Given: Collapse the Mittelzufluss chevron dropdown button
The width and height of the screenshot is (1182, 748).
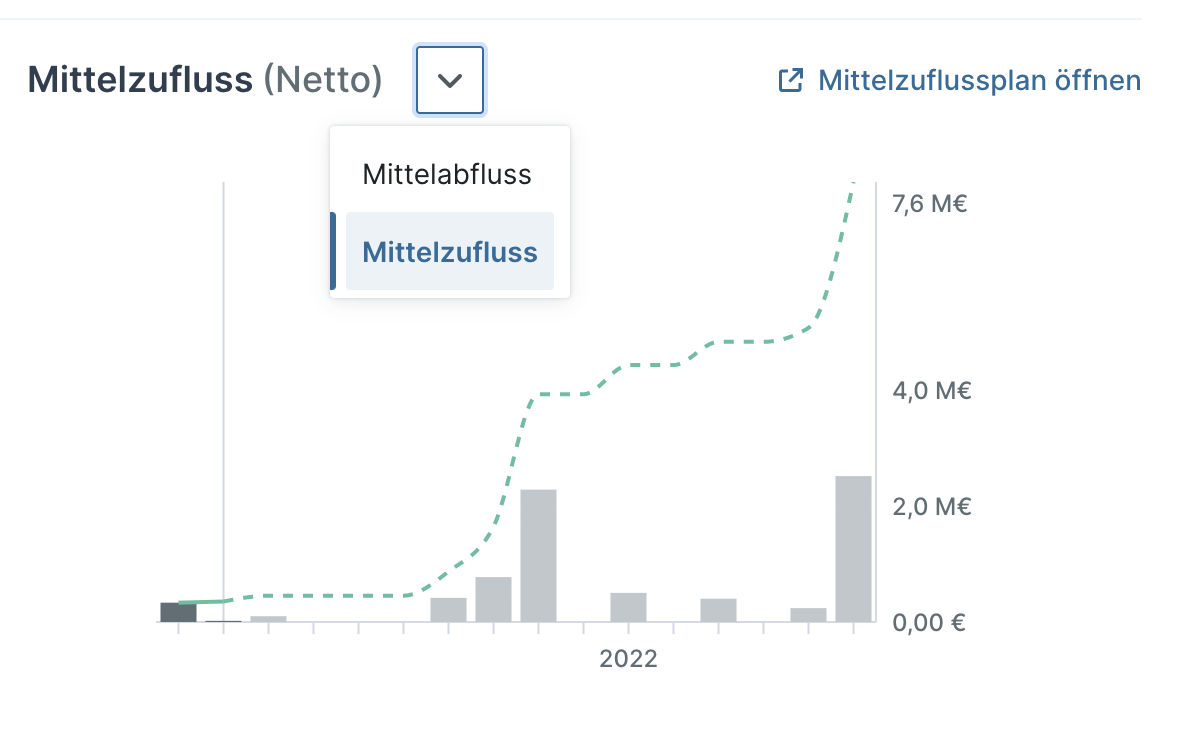Looking at the screenshot, I should click(450, 80).
